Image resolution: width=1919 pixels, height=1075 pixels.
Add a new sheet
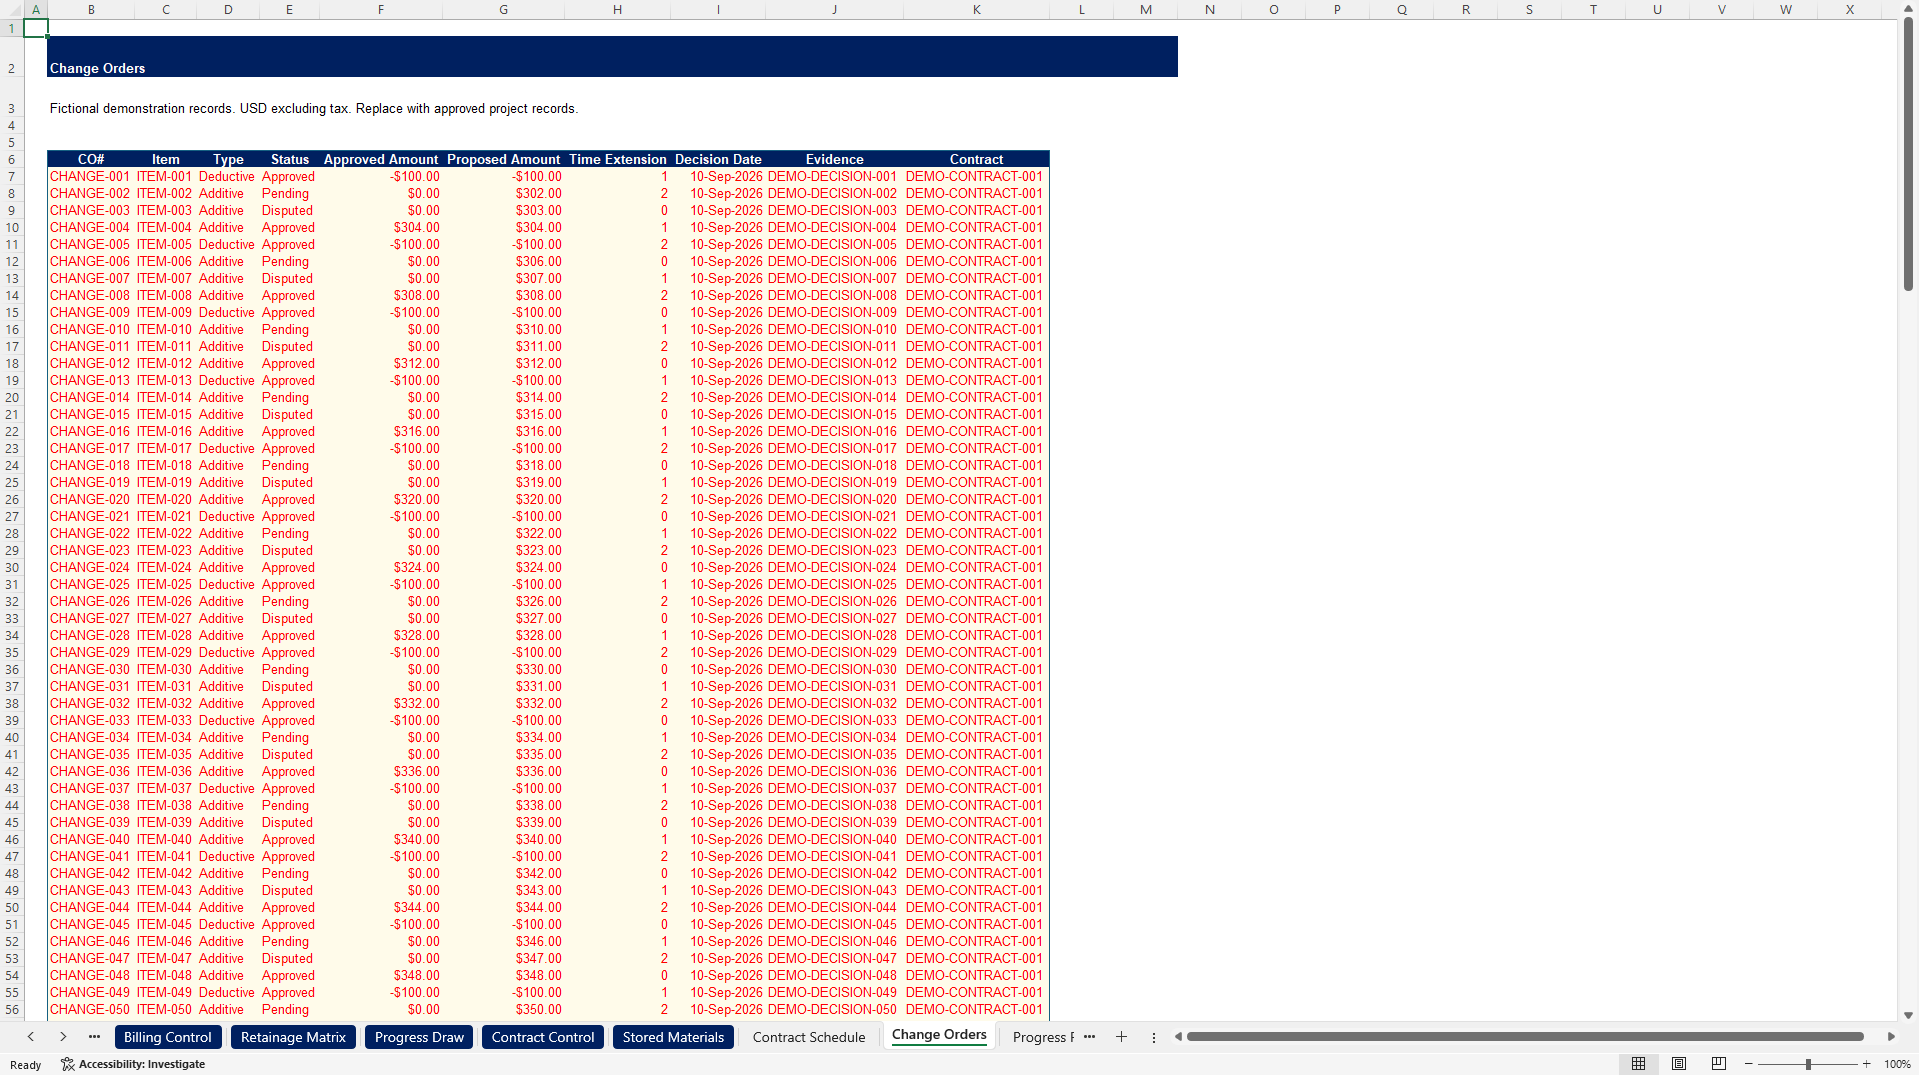pyautogui.click(x=1121, y=1037)
